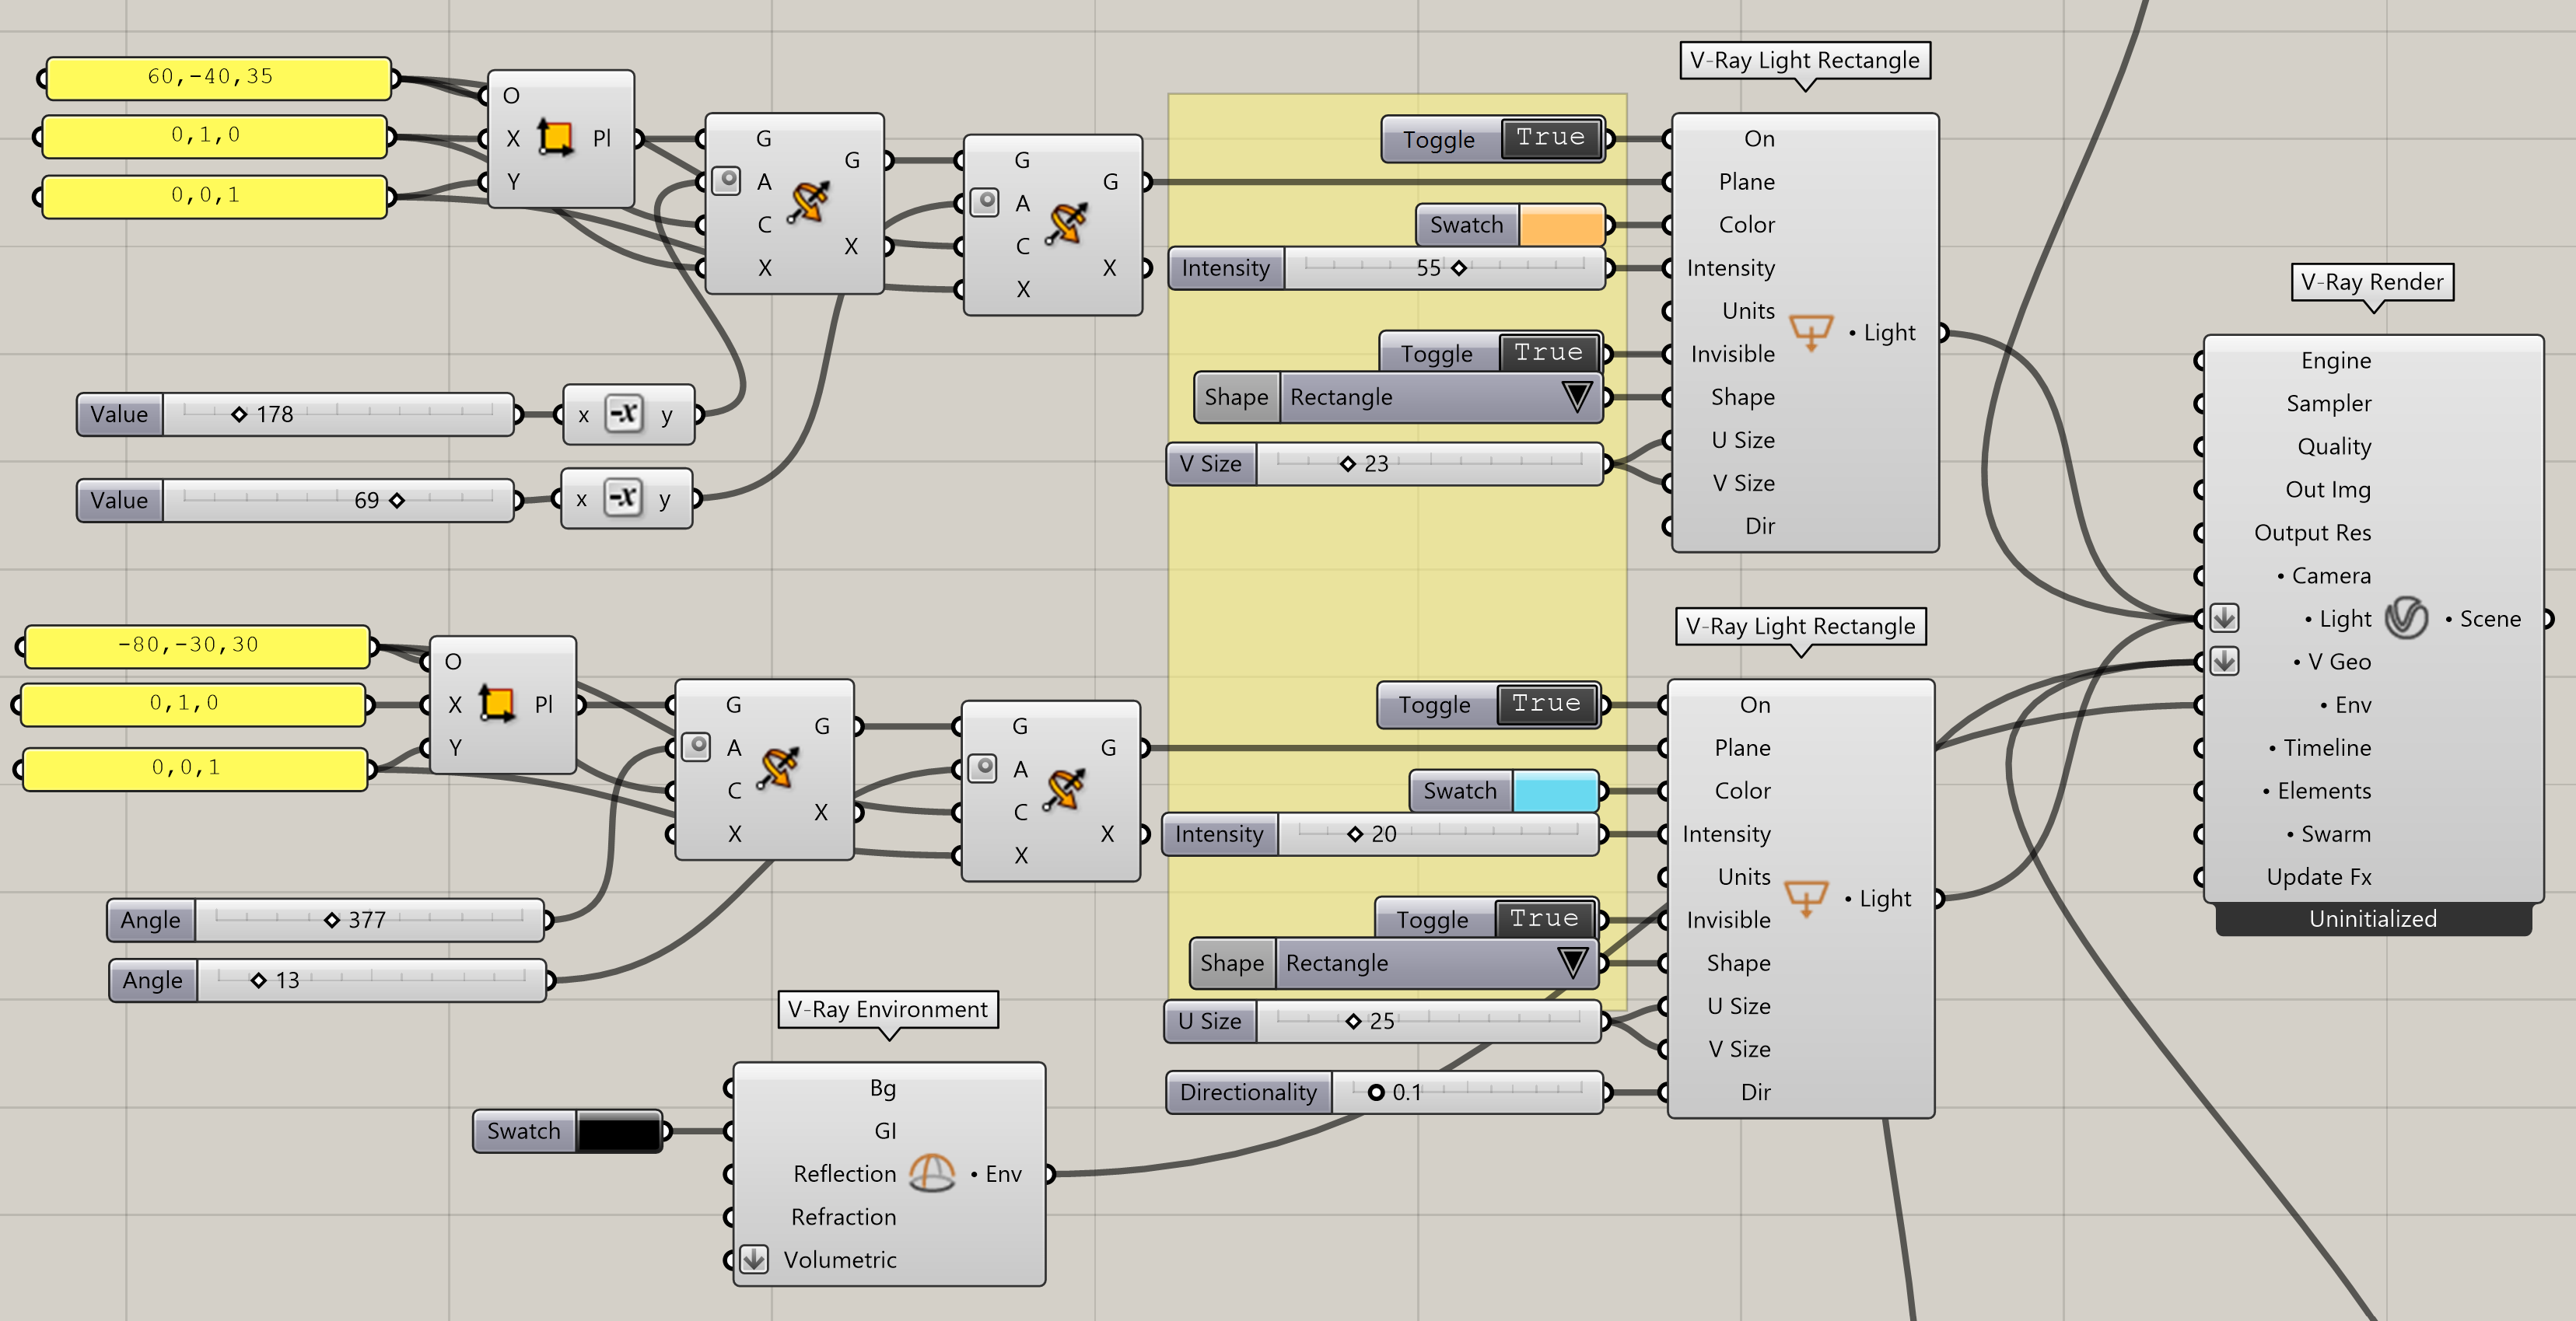Click the Uninitialized status bar under Render
The height and width of the screenshot is (1321, 2576).
tap(2373, 919)
